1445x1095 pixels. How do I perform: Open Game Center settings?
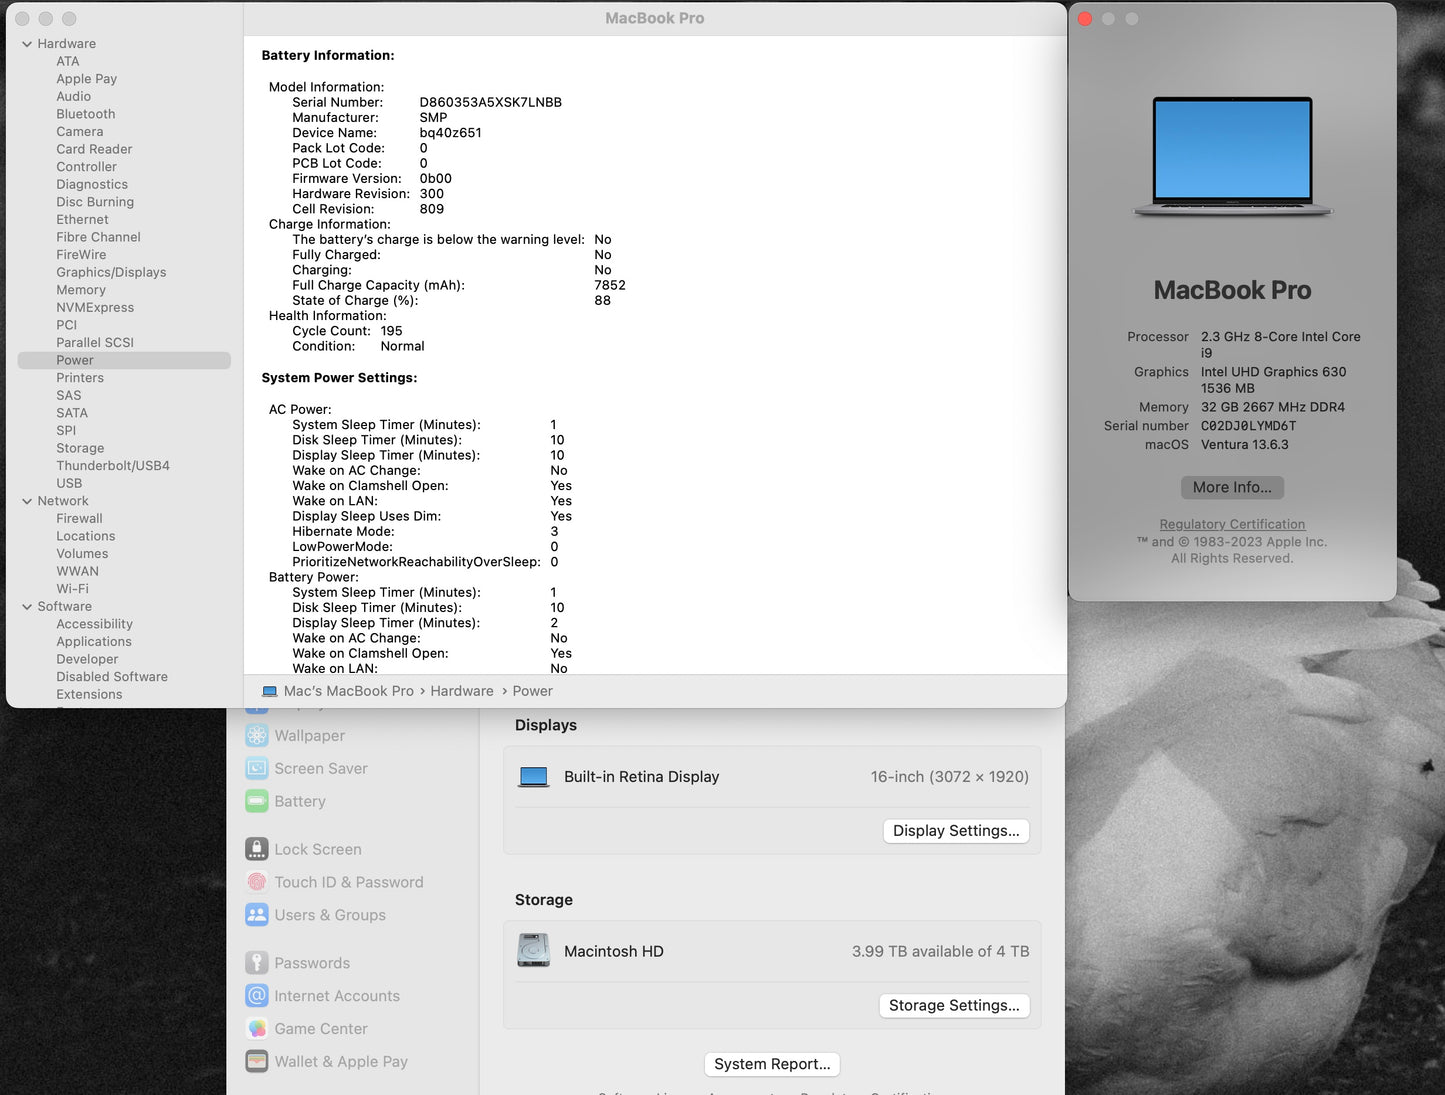[x=320, y=1028]
